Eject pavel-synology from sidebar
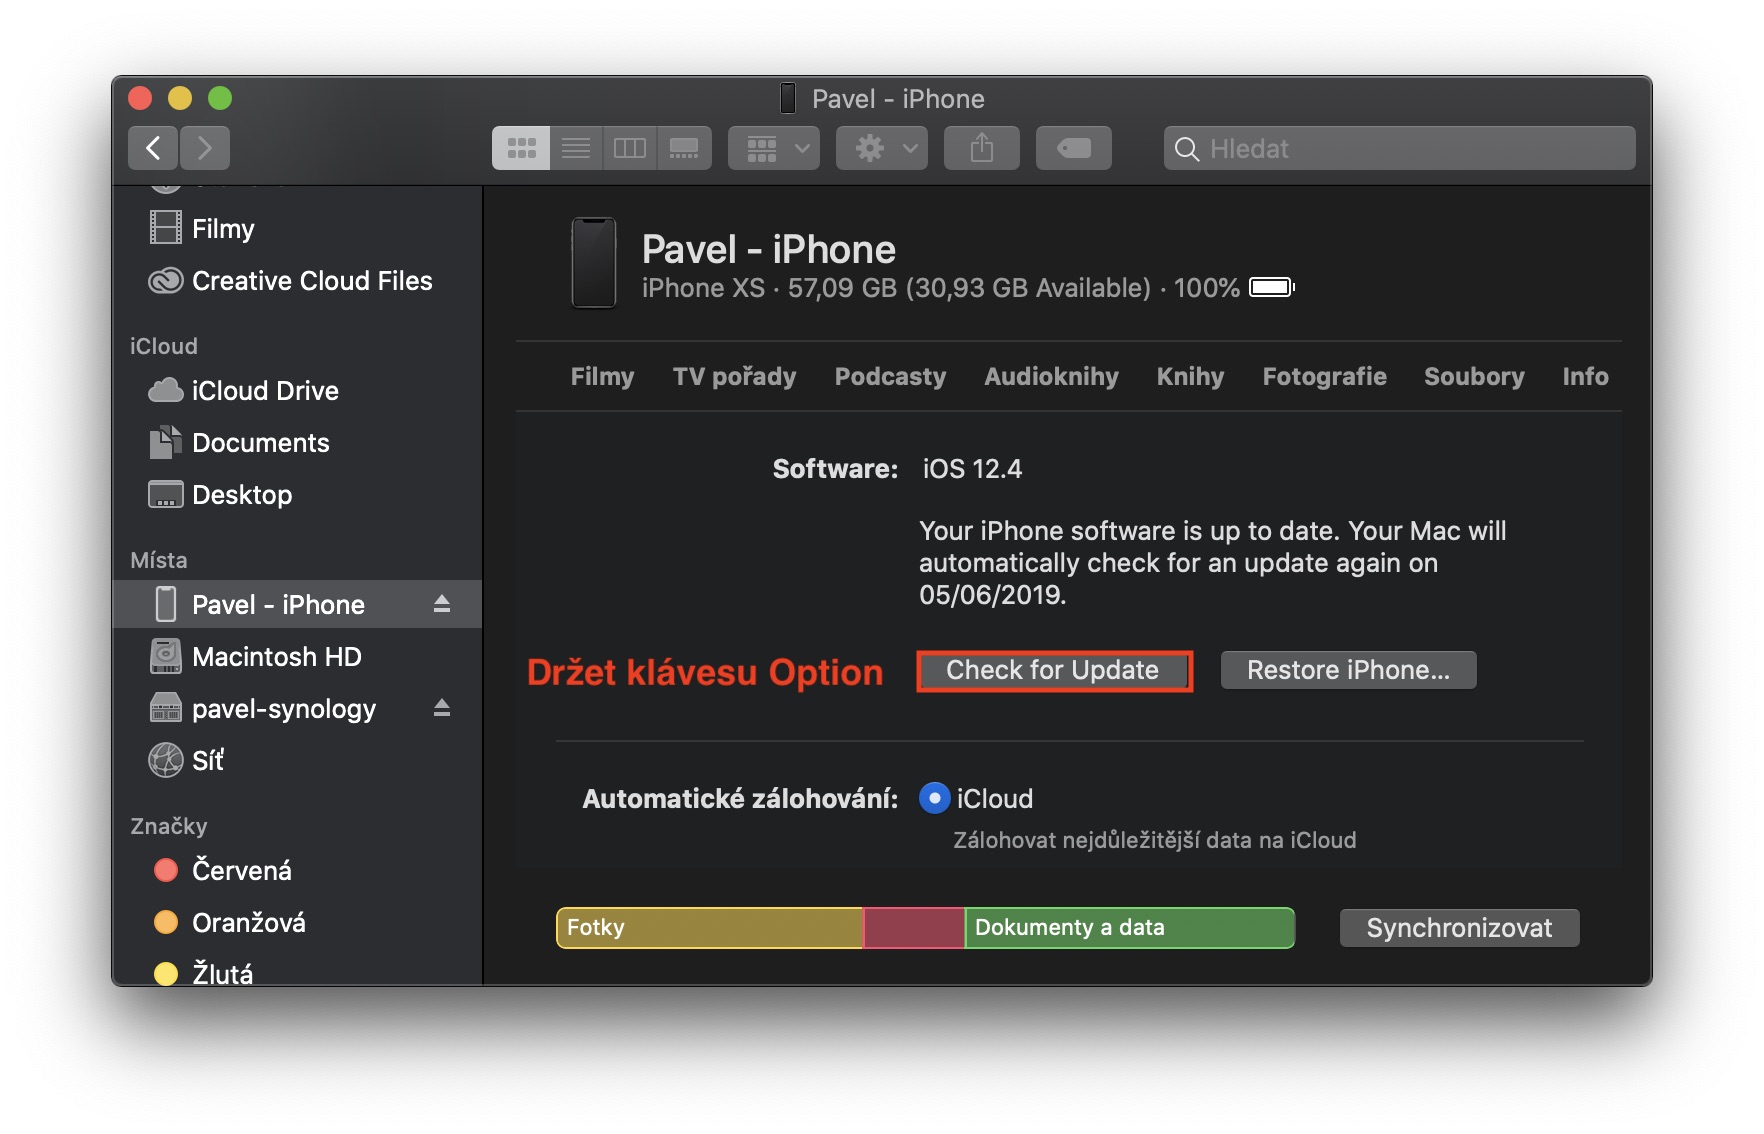 442,708
